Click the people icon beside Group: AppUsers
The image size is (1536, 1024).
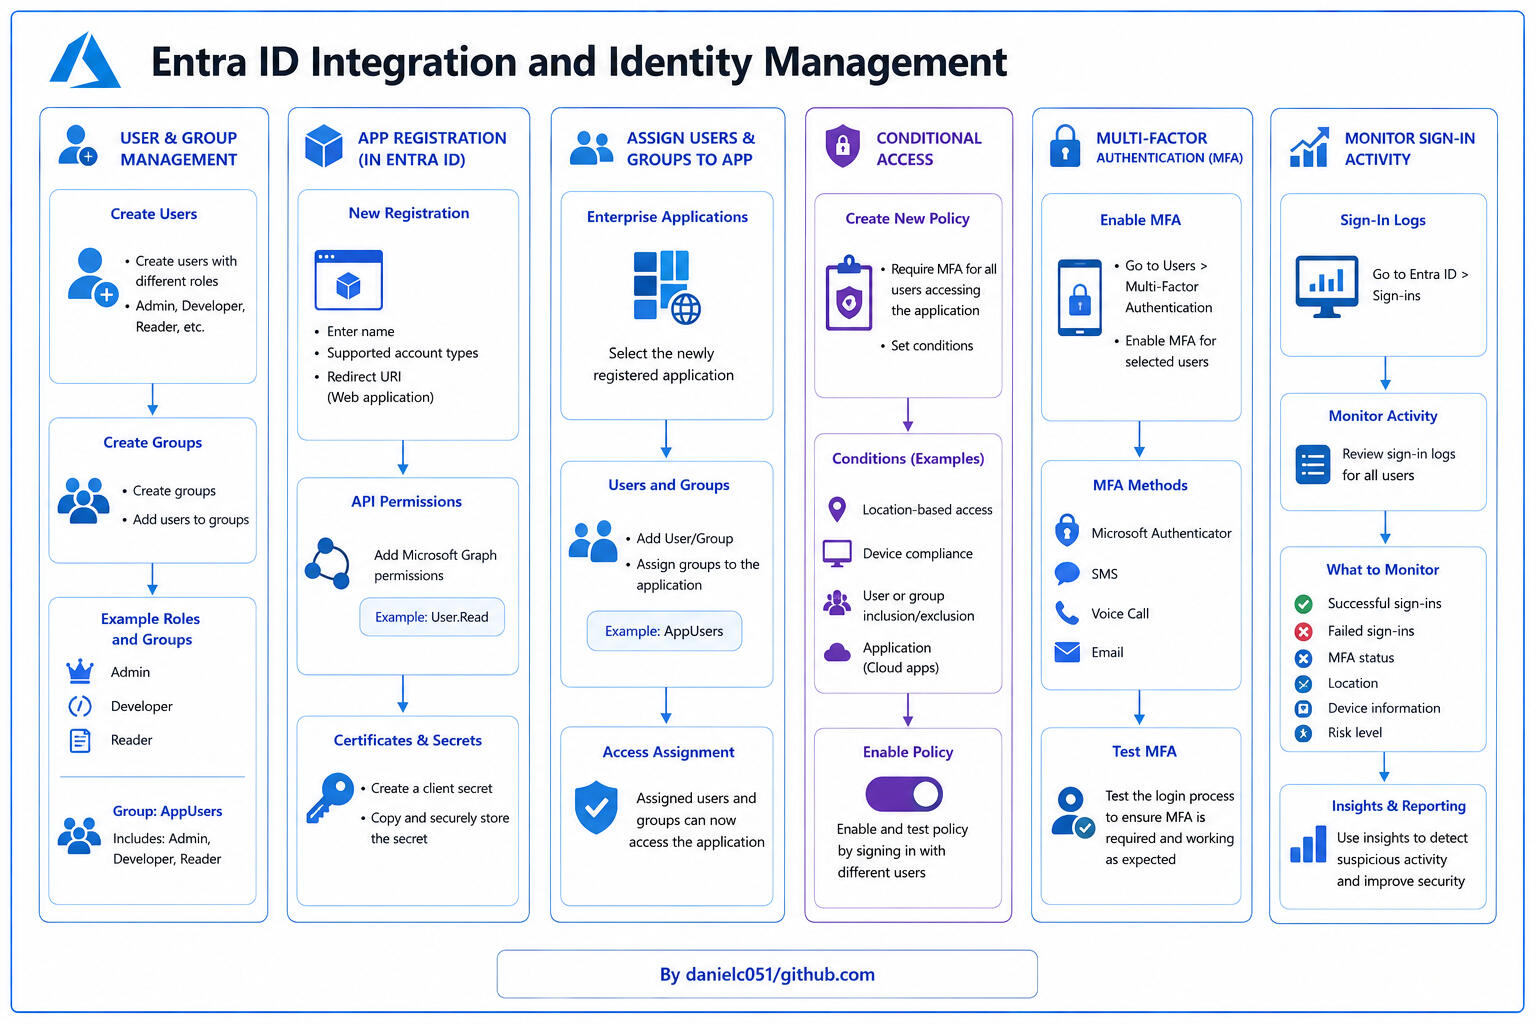pyautogui.click(x=79, y=835)
